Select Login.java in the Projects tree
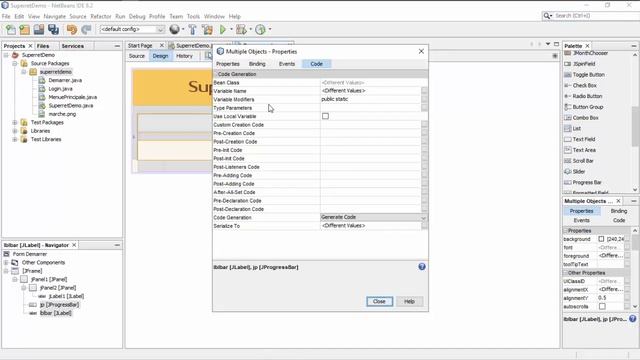This screenshot has width=640, height=360. (60, 89)
